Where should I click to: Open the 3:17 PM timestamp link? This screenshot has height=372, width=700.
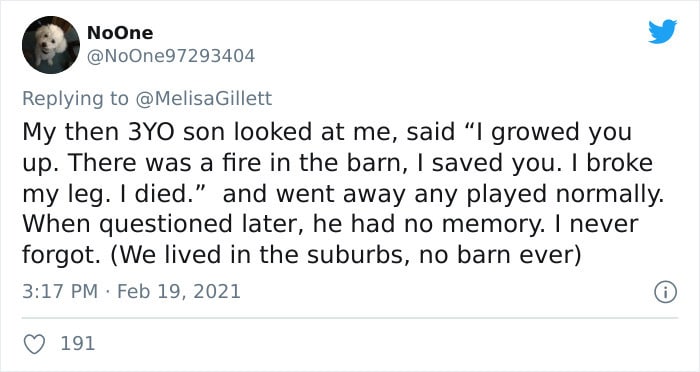[60, 292]
